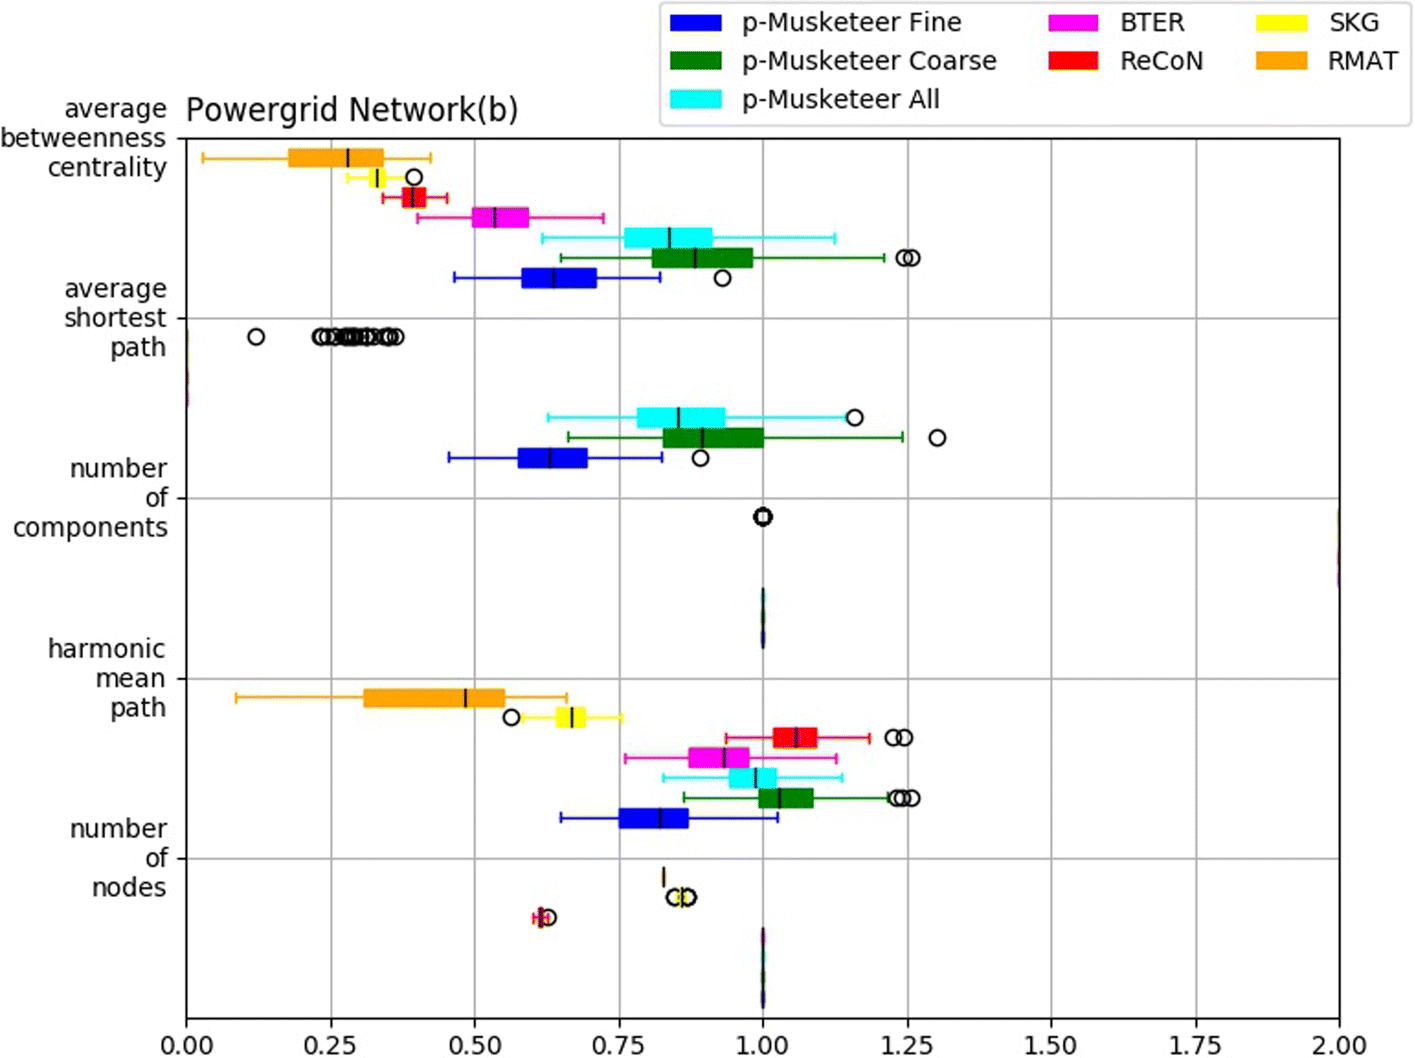1415x1058 pixels.
Task: Click the cyan box in harmonic mean path
Action: (753, 778)
